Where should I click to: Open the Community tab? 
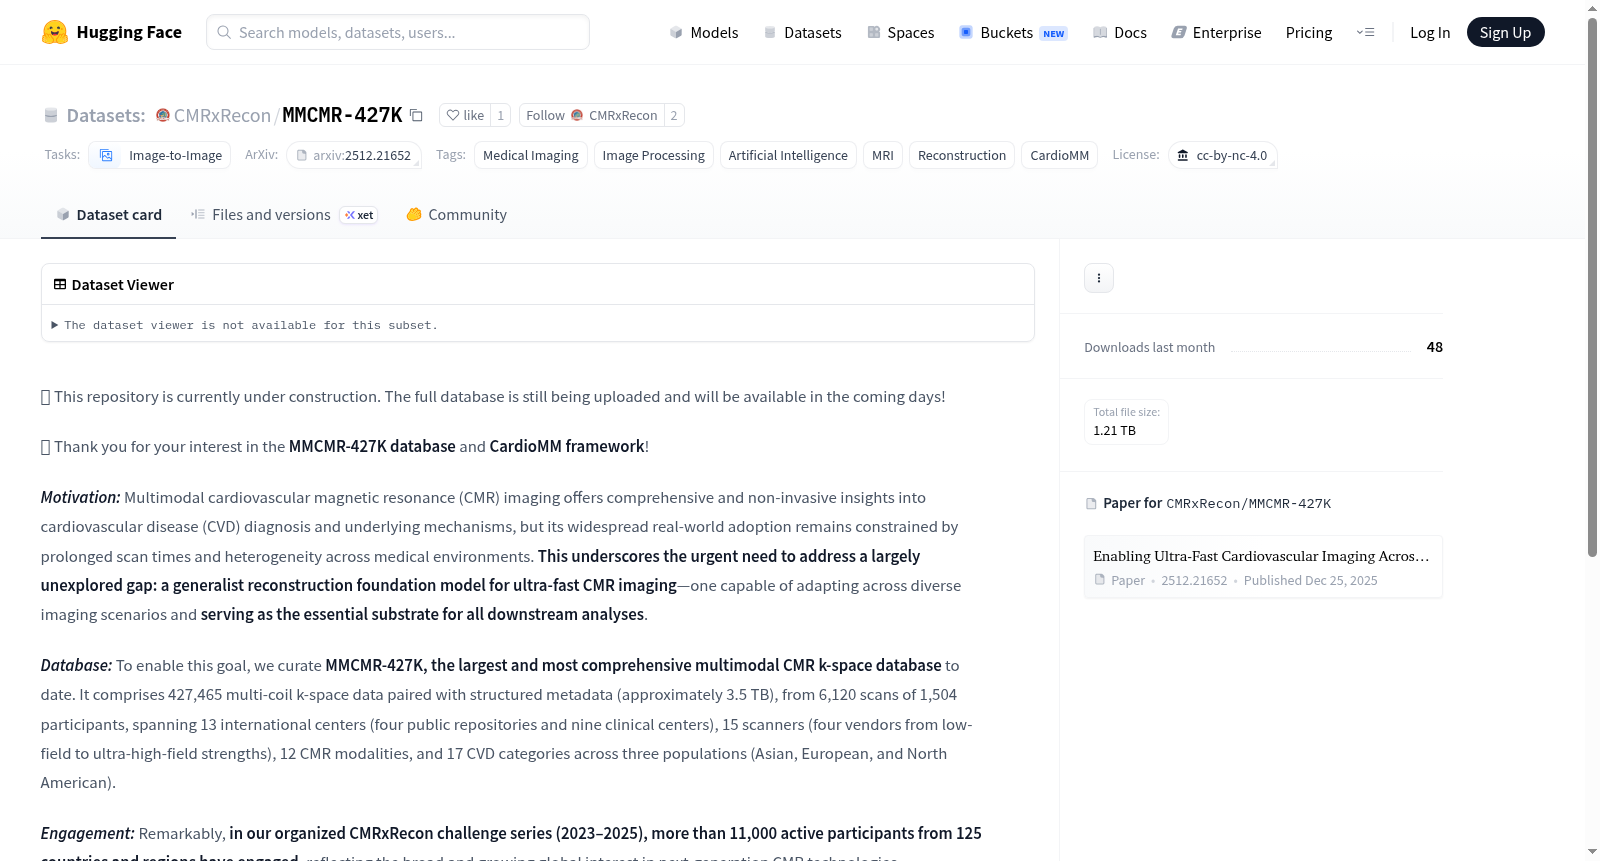click(x=456, y=215)
